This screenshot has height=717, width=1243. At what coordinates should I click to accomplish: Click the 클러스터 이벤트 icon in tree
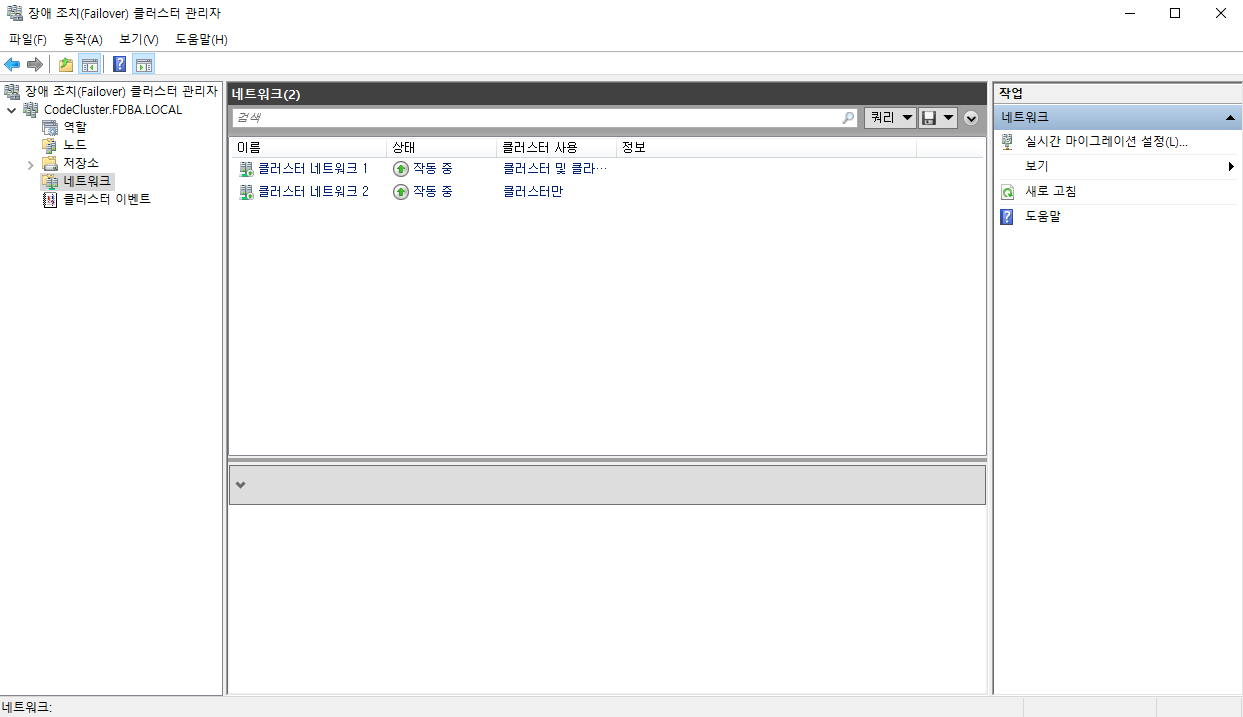point(49,199)
